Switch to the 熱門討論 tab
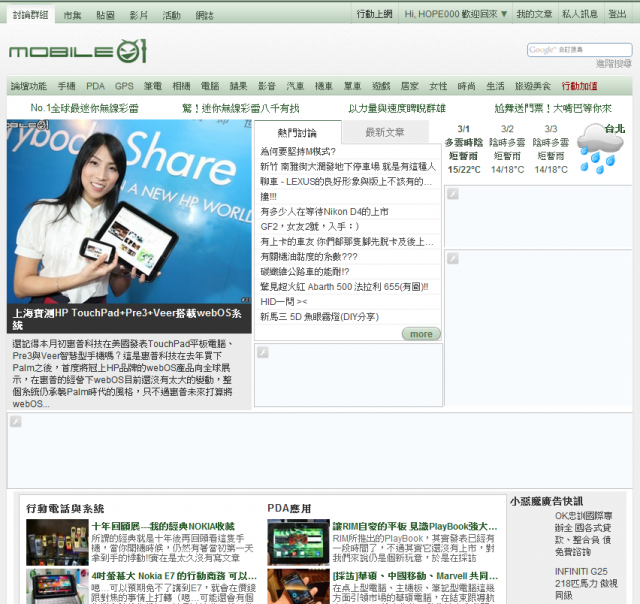The height and width of the screenshot is (604, 640). pos(297,132)
